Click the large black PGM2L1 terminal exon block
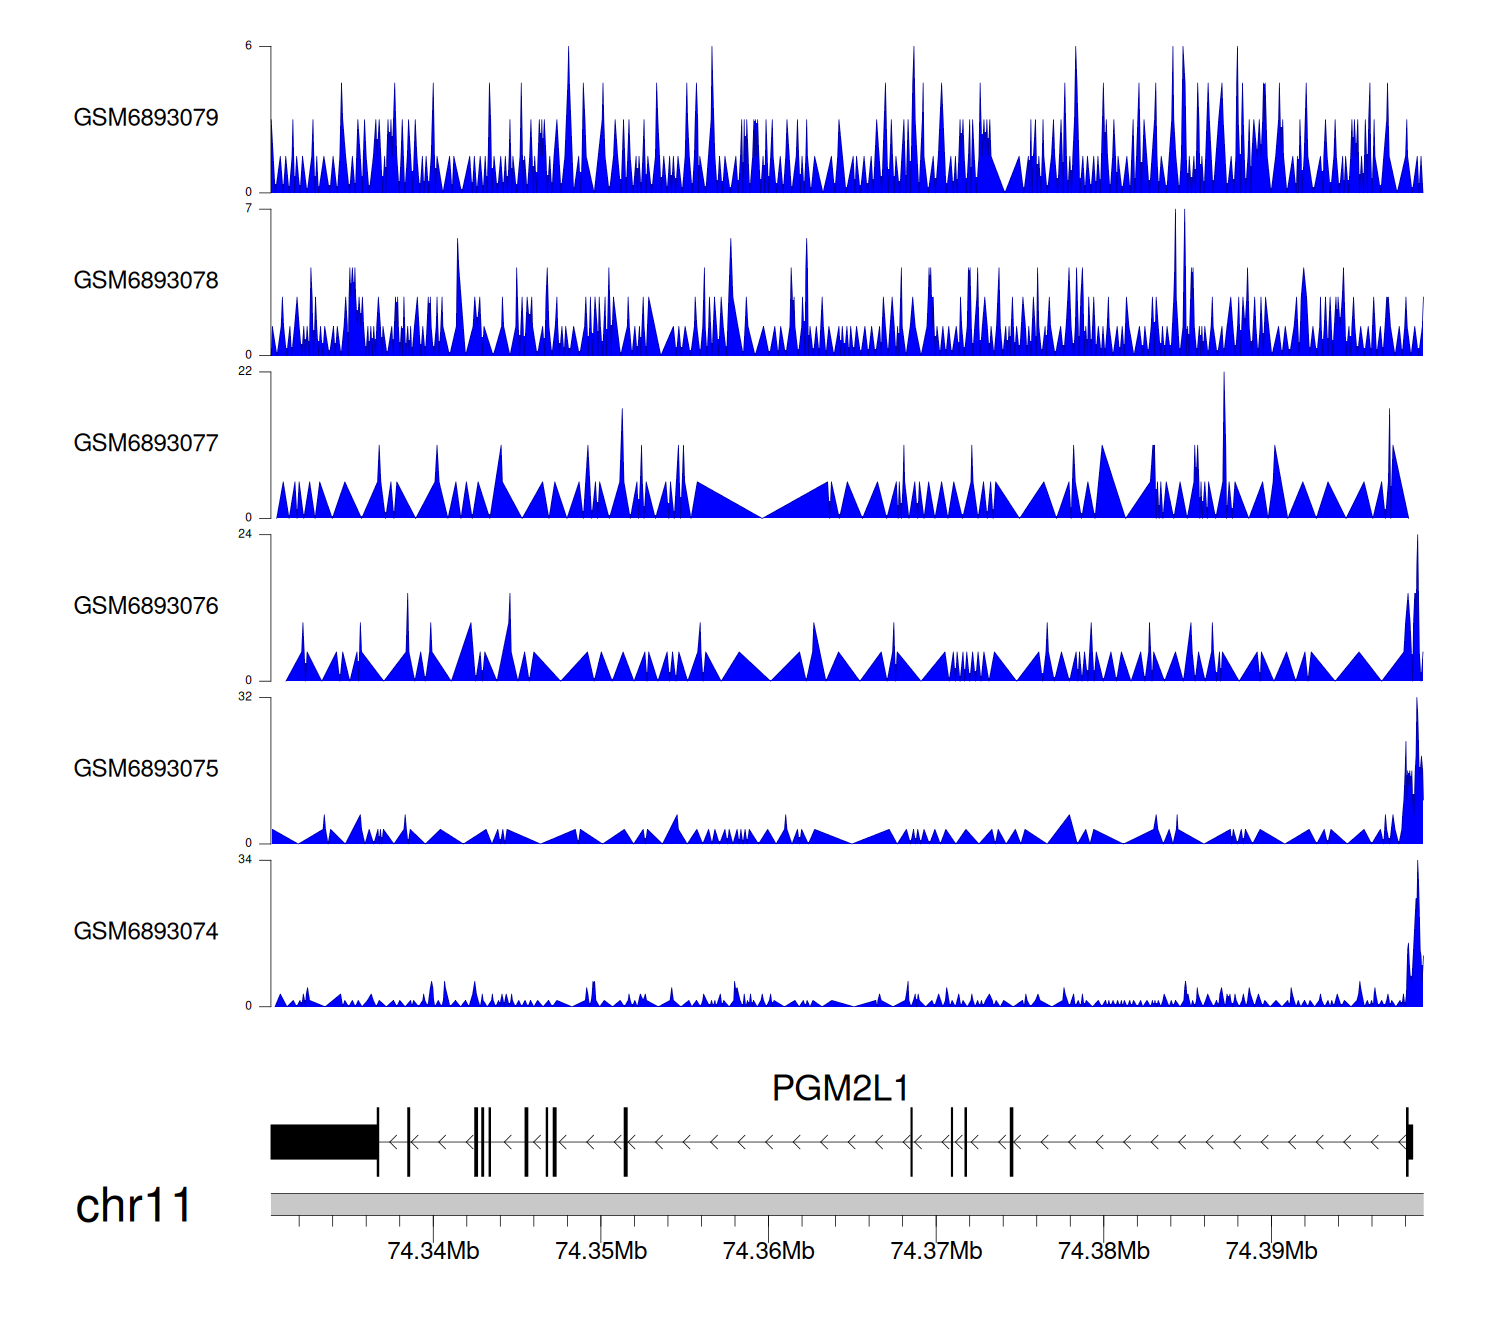 (323, 1142)
